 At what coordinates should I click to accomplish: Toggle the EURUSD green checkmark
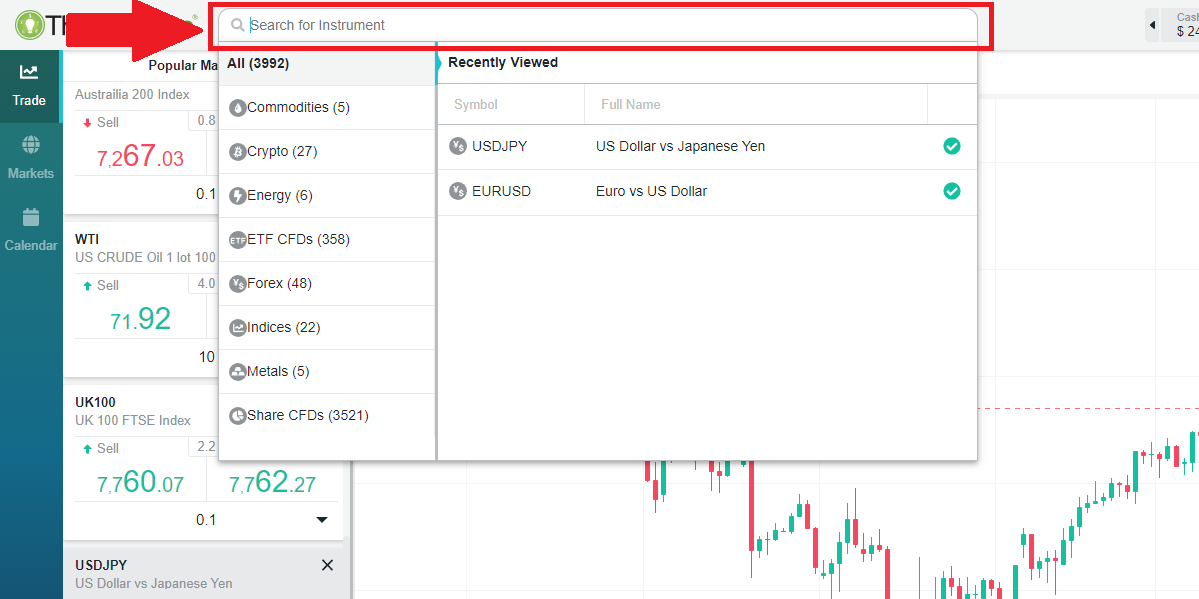[x=952, y=191]
